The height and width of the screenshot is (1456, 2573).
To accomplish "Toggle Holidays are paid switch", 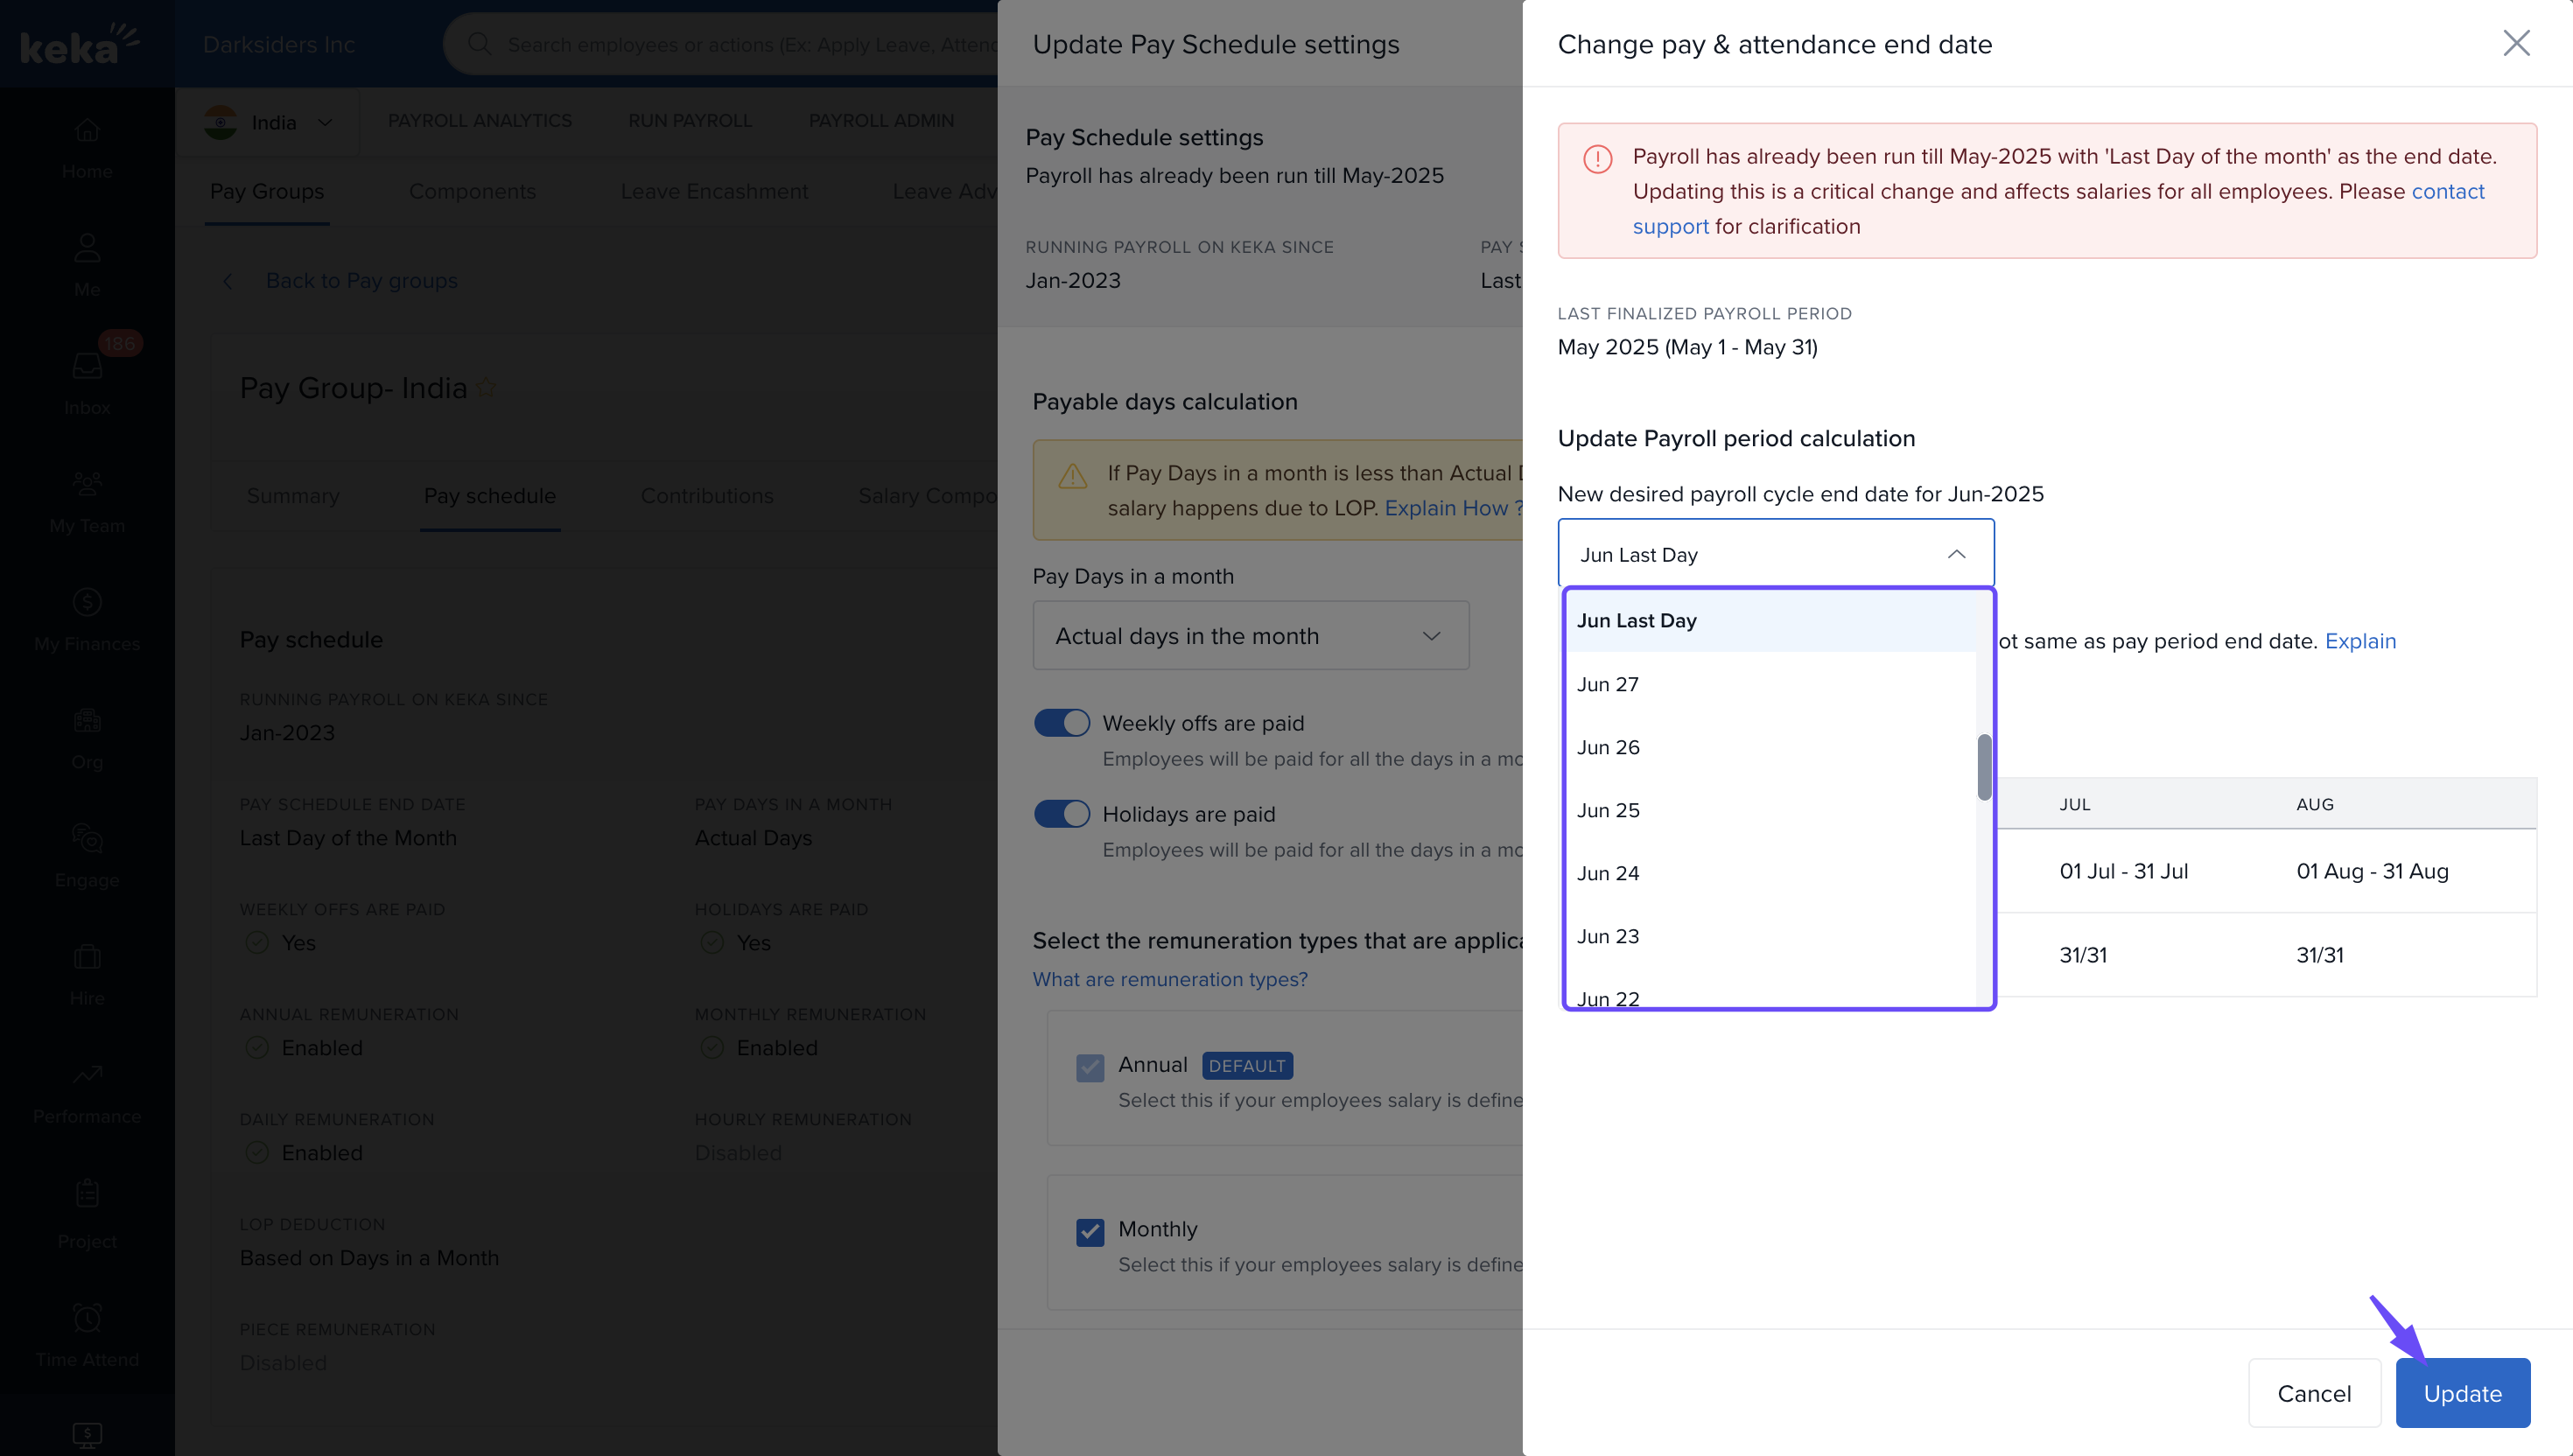I will pyautogui.click(x=1061, y=814).
